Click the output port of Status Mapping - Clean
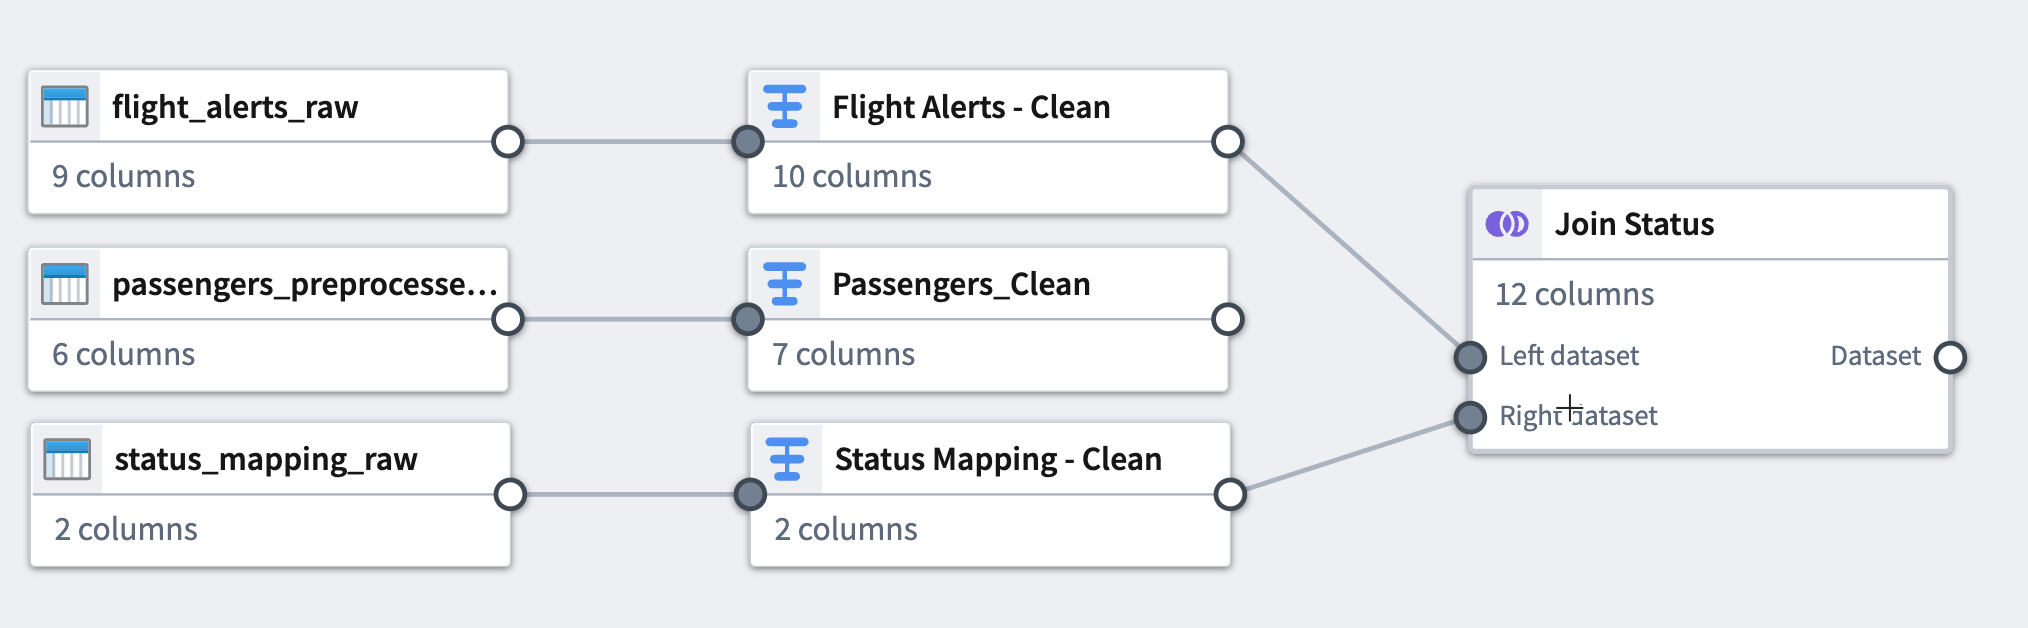Screen dimensions: 2028x628 1228,493
